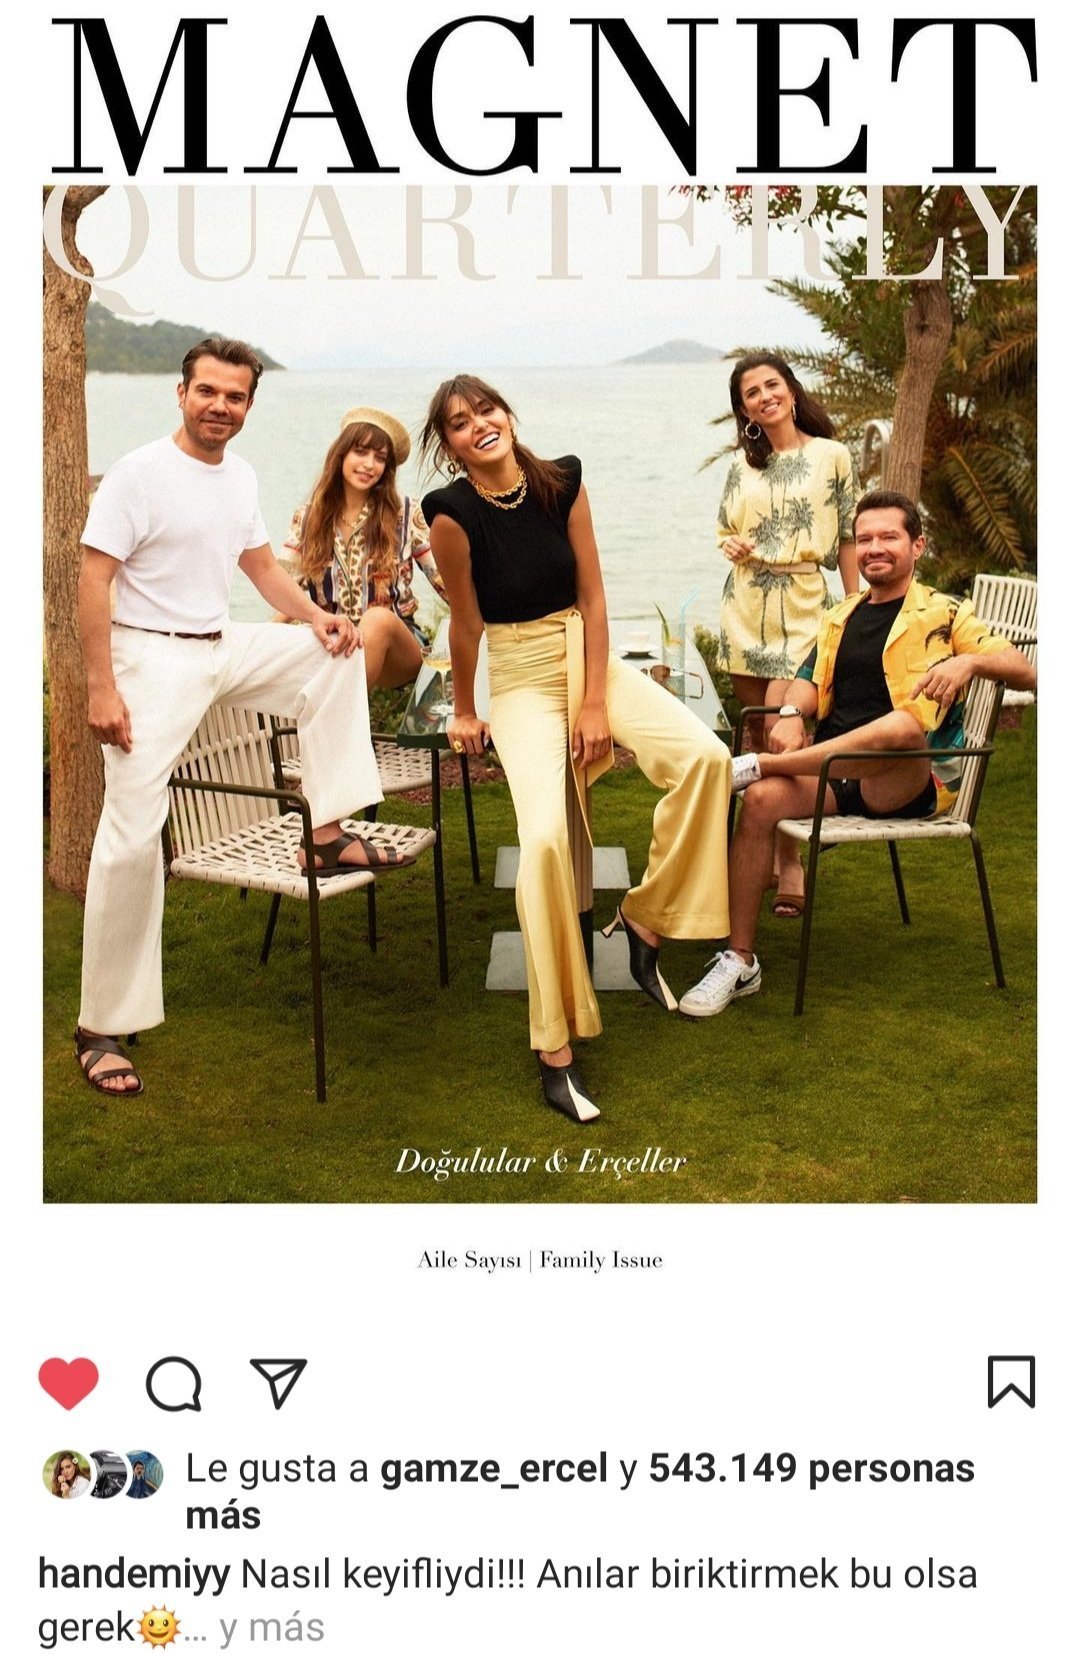This screenshot has height=1654, width=1080.
Task: Share the post via paper plane icon
Action: (278, 1383)
